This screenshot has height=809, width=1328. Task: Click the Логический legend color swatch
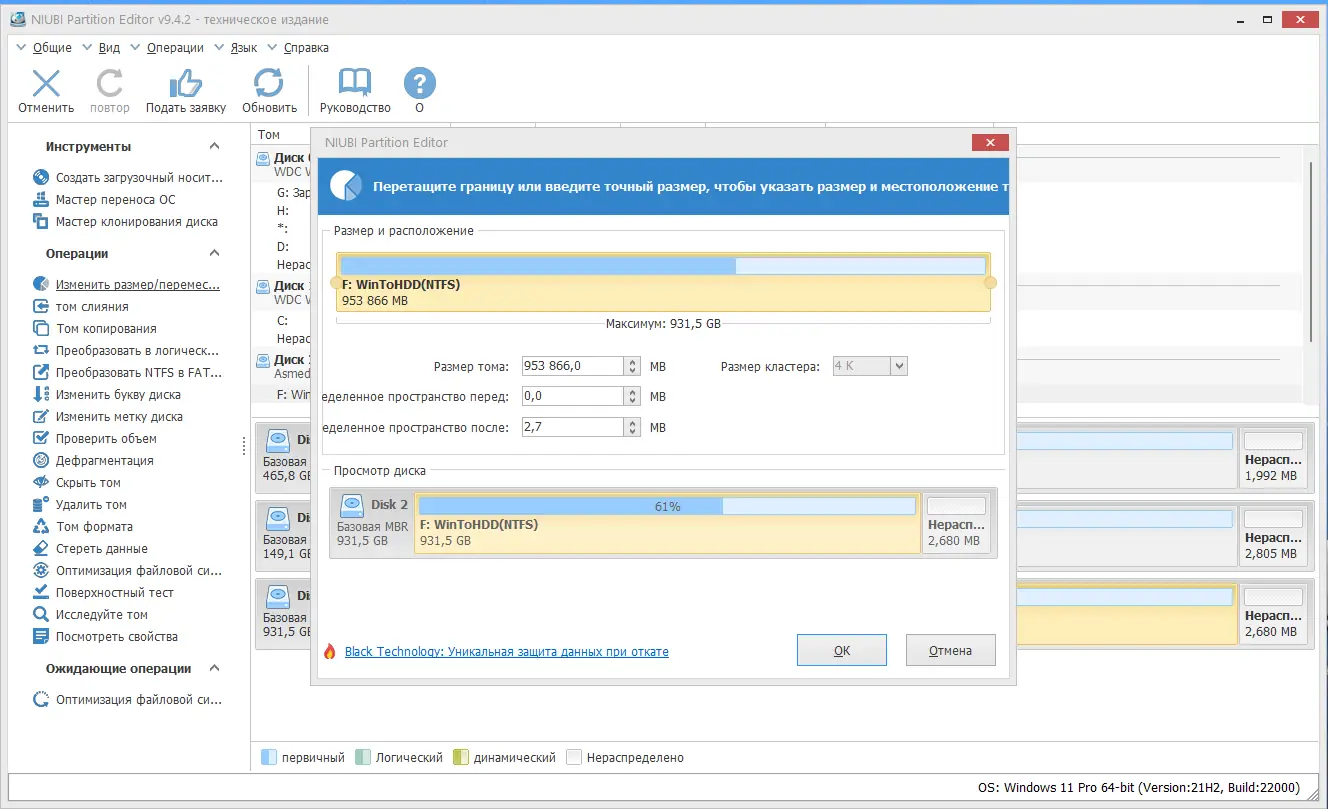[x=363, y=758]
